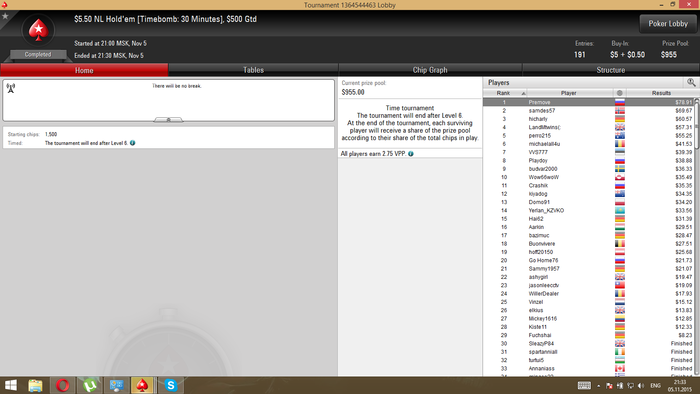Select the row for player Premove
Image resolution: width=700 pixels, height=394 pixels.
click(x=588, y=102)
